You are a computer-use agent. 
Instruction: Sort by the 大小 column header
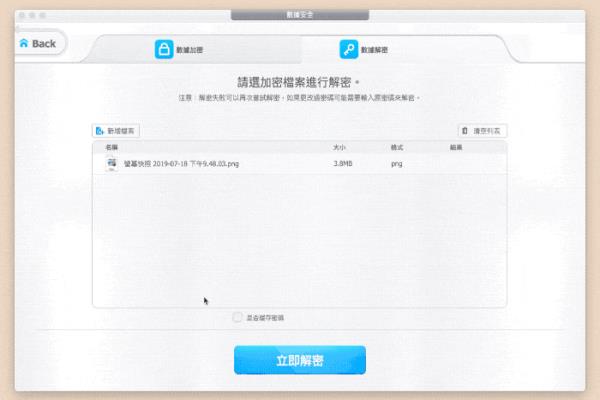pos(339,147)
